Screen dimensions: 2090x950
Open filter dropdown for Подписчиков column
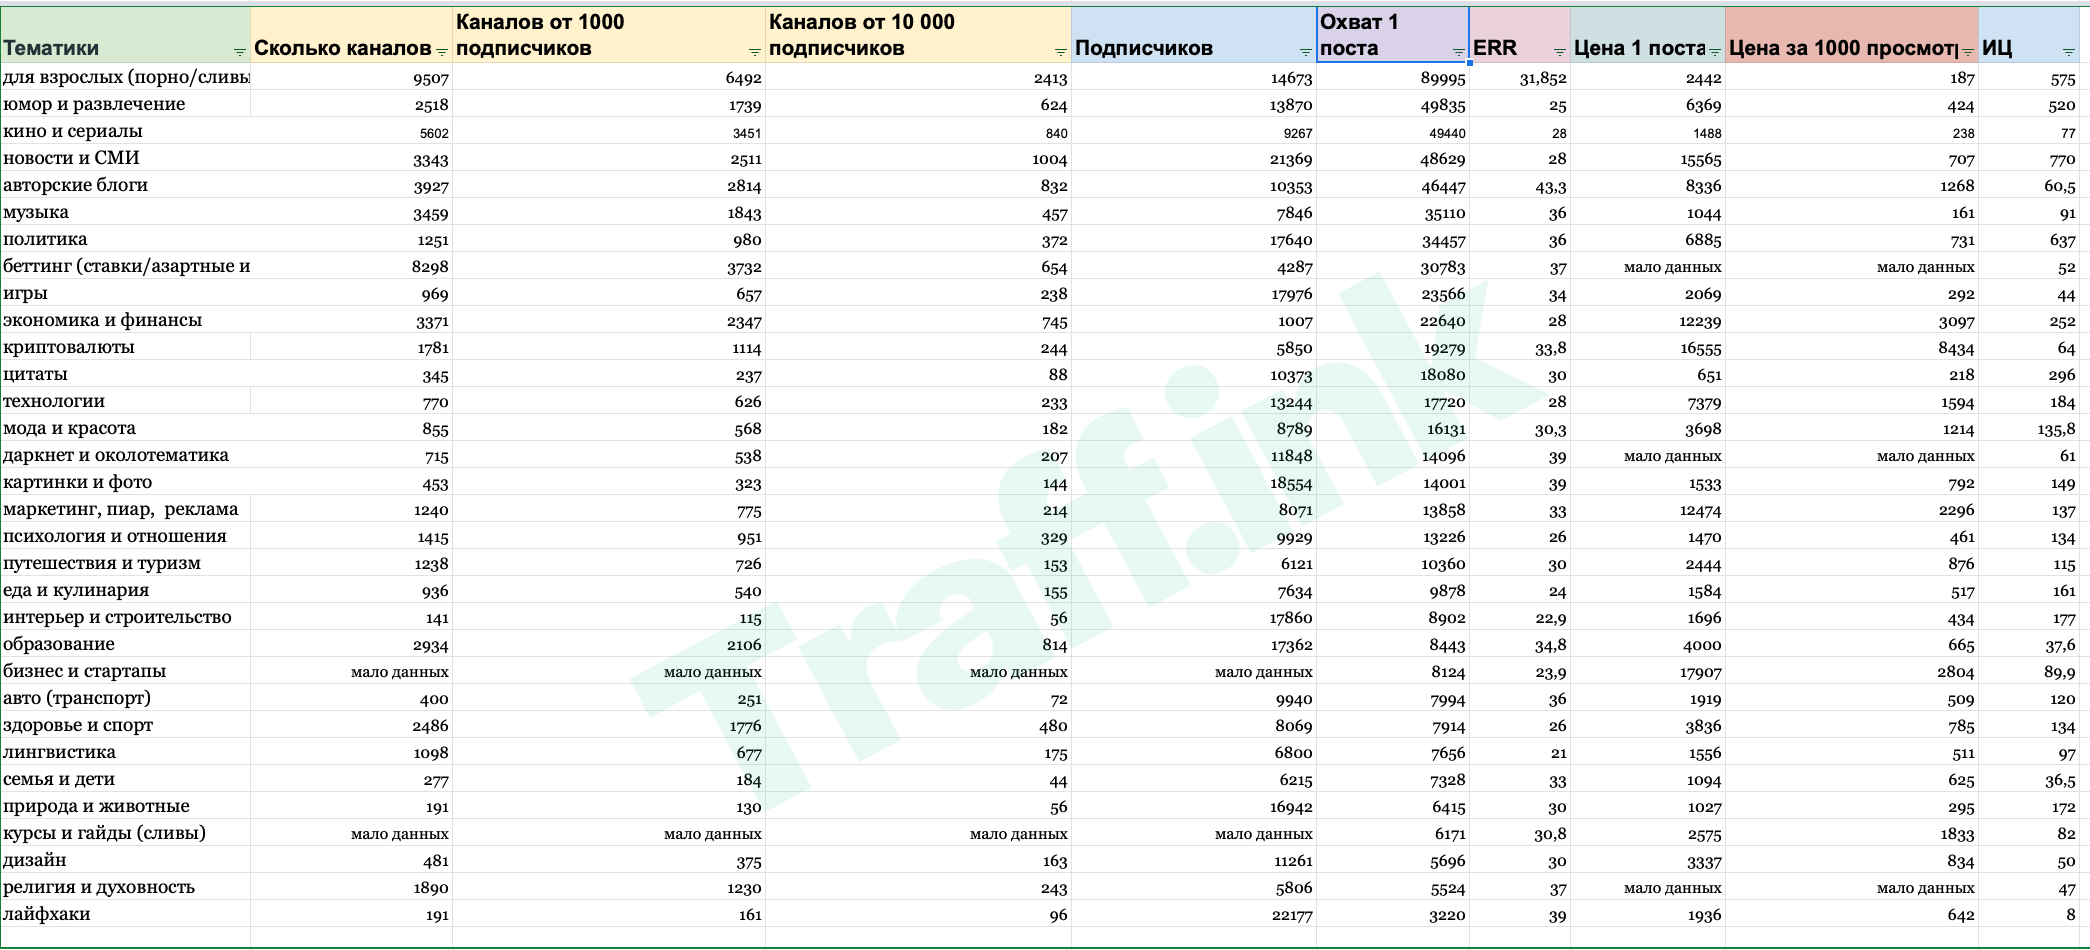(1306, 52)
